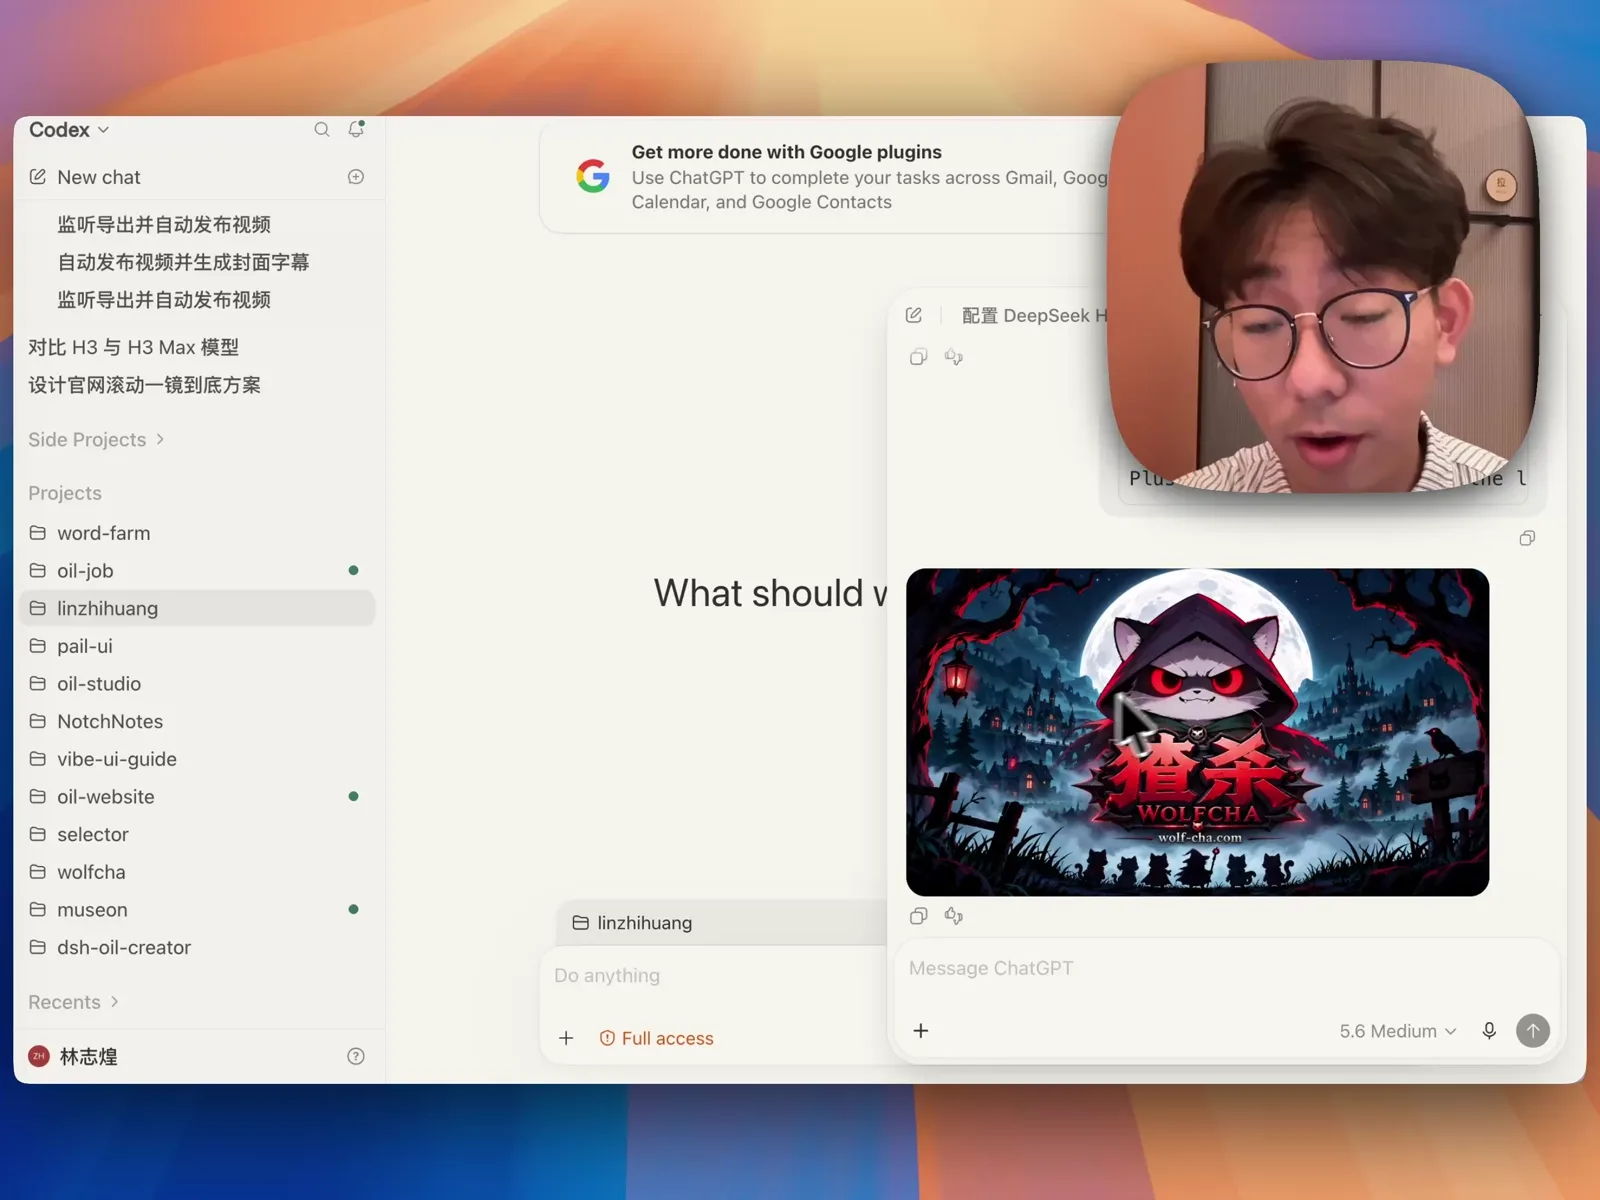Select the dsh-oil-creator project
The height and width of the screenshot is (1200, 1600).
point(197,947)
